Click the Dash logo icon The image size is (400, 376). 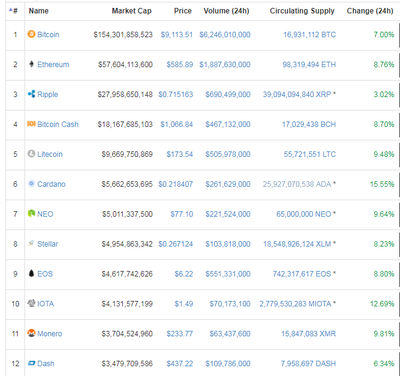31,363
